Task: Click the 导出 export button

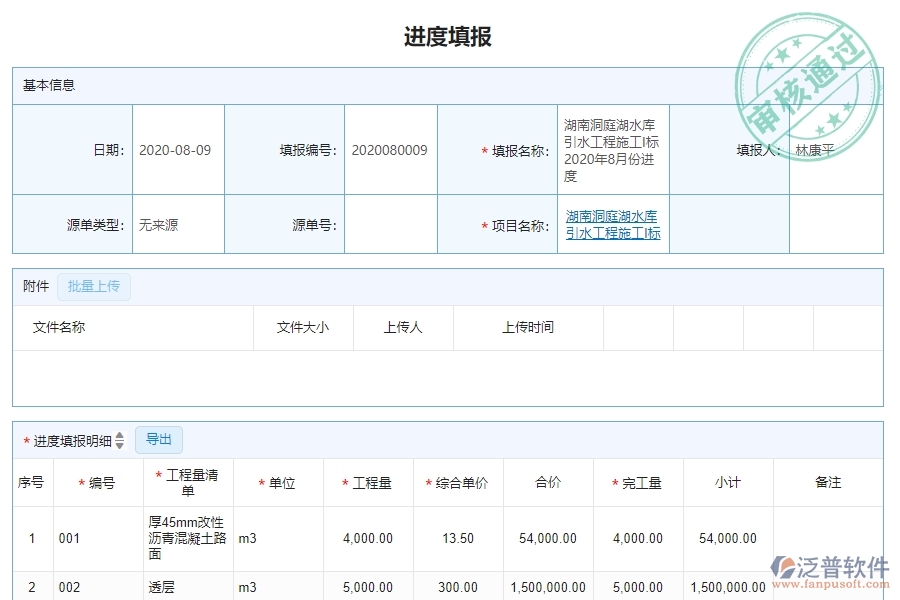Action: 158,439
